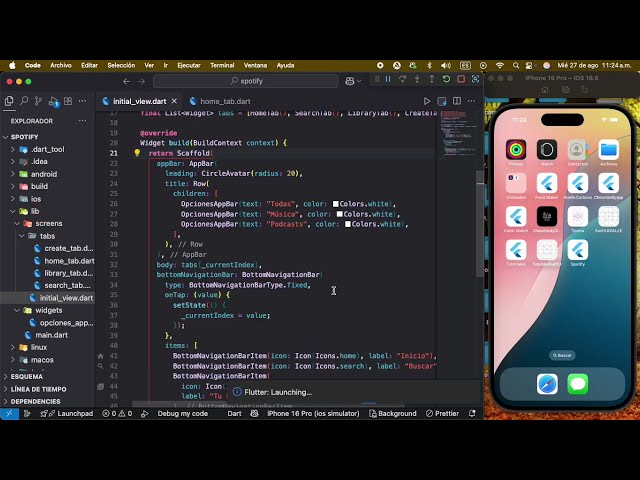The width and height of the screenshot is (640, 480).
Task: Open the Search view in activity bar
Action: tap(24, 101)
